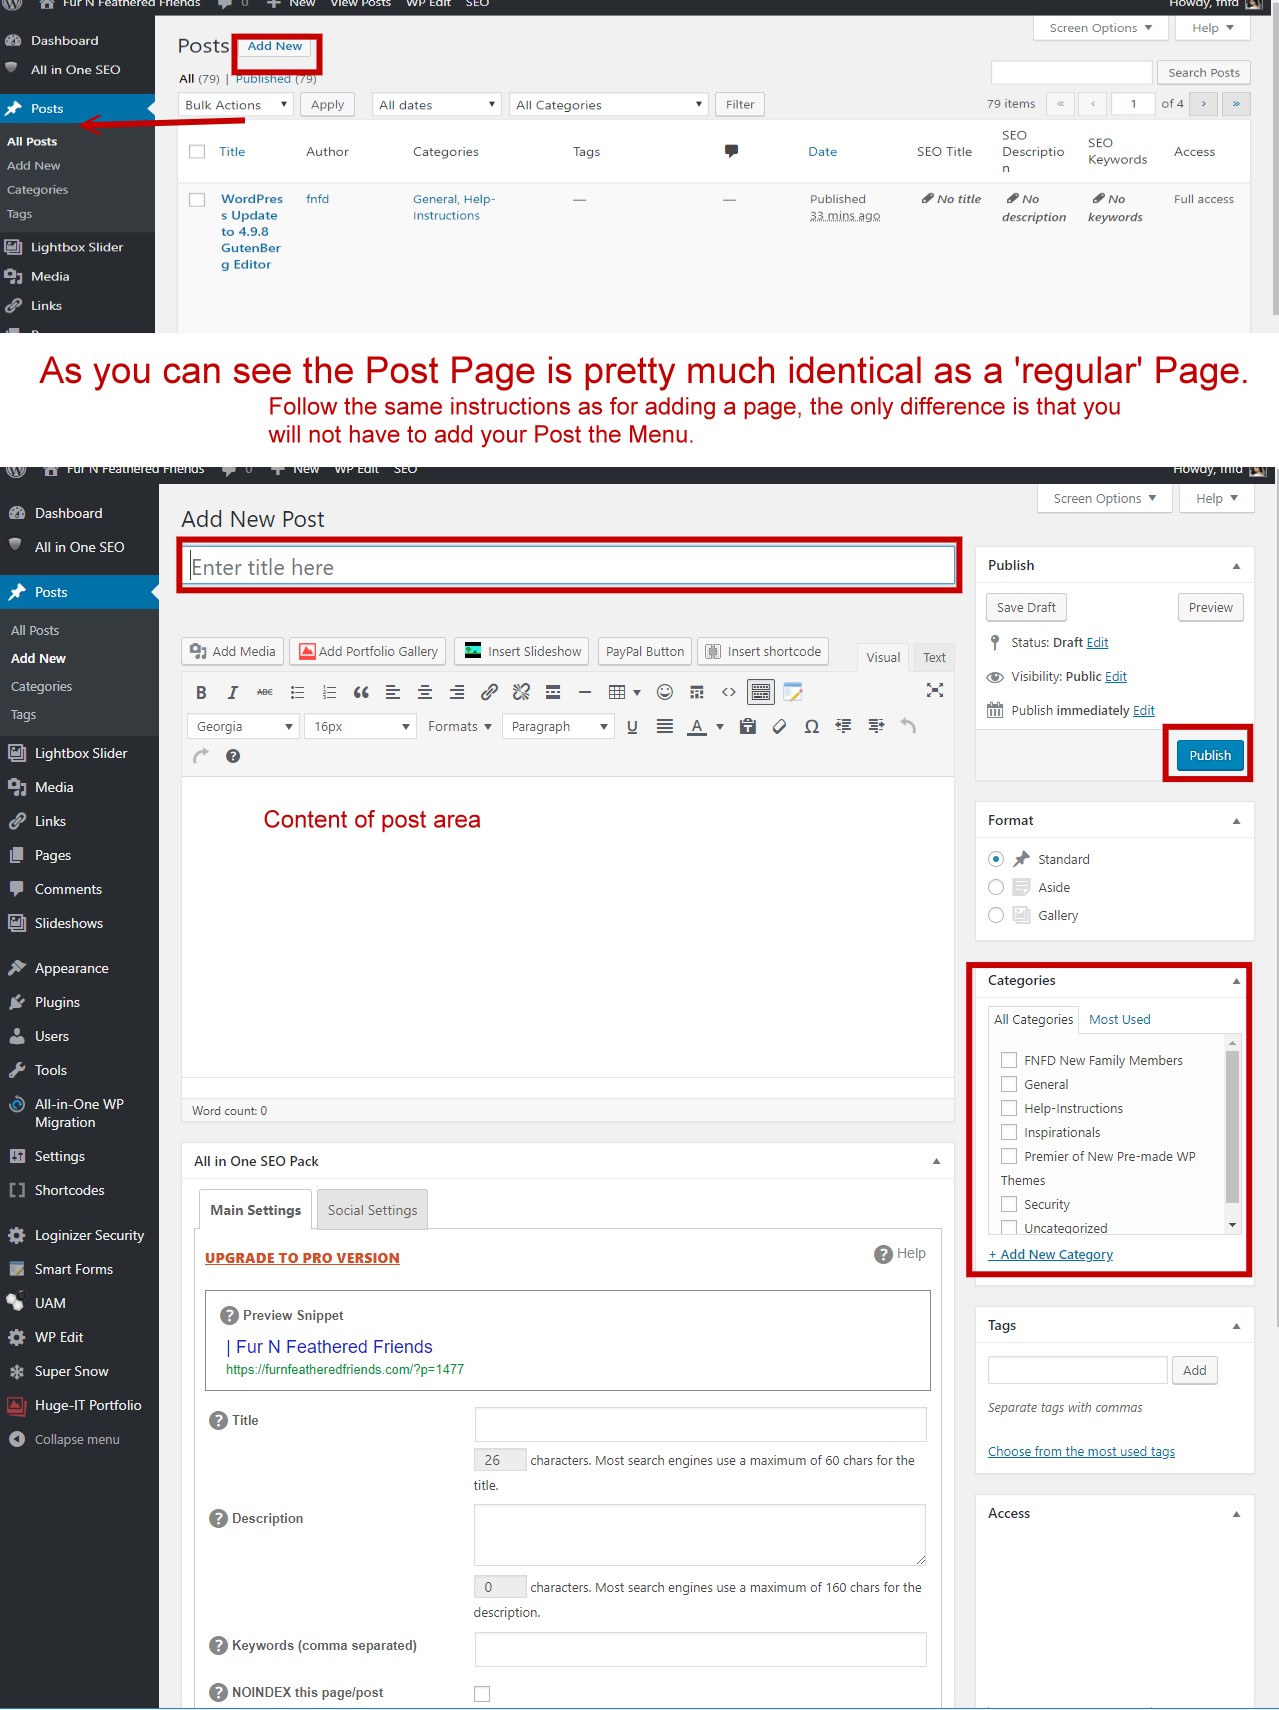Align text center
Image resolution: width=1279 pixels, height=1710 pixels.
click(425, 692)
